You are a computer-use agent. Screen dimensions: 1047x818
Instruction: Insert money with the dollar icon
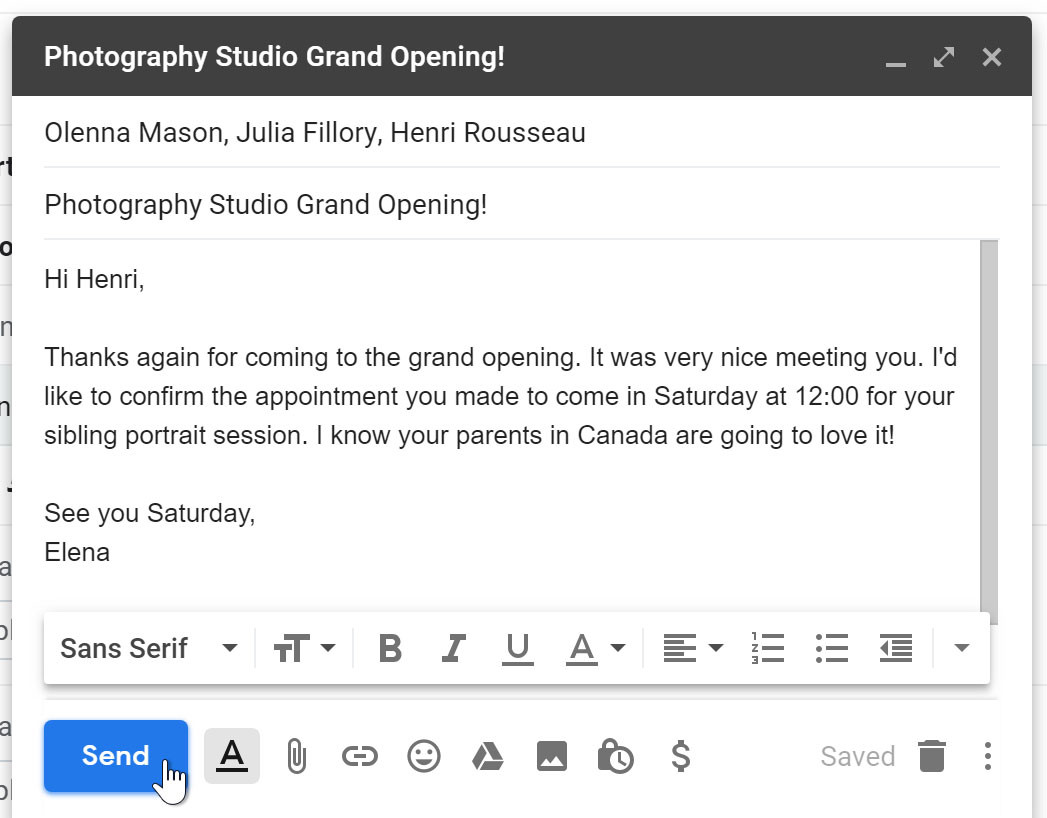tap(681, 757)
